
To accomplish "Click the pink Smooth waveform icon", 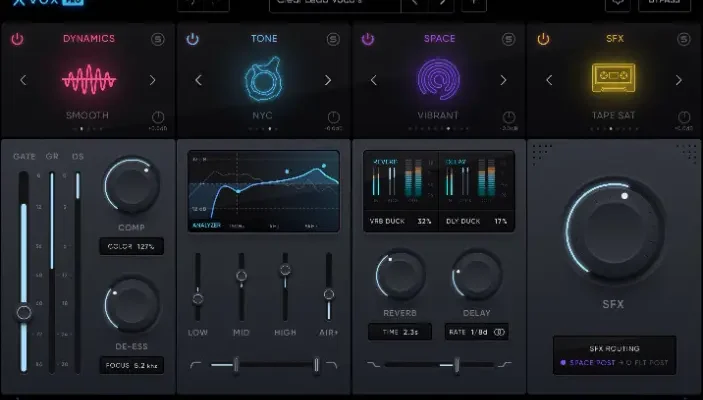I will coord(88,80).
